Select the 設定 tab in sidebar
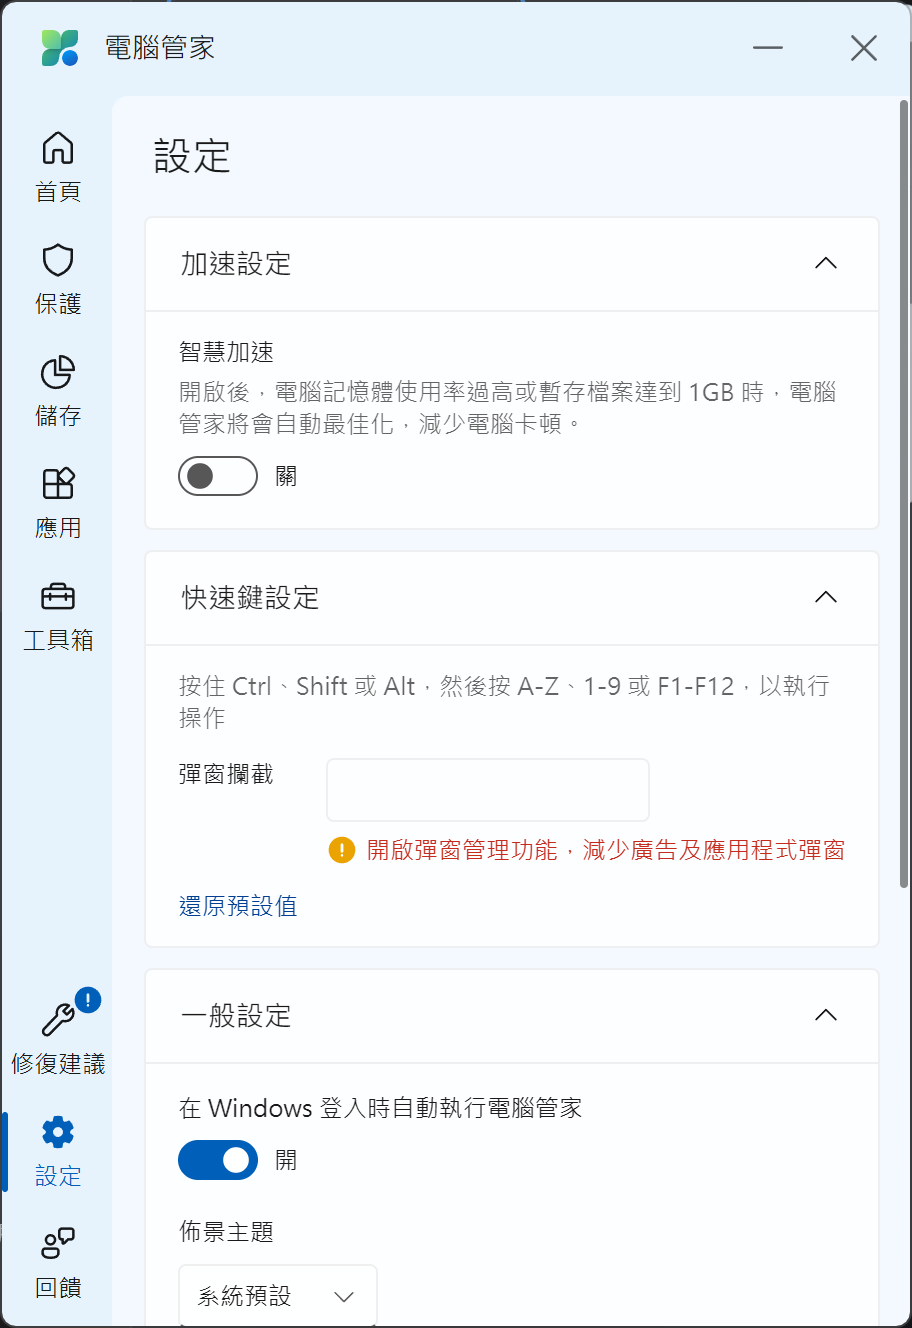This screenshot has height=1328, width=912. pos(58,1150)
